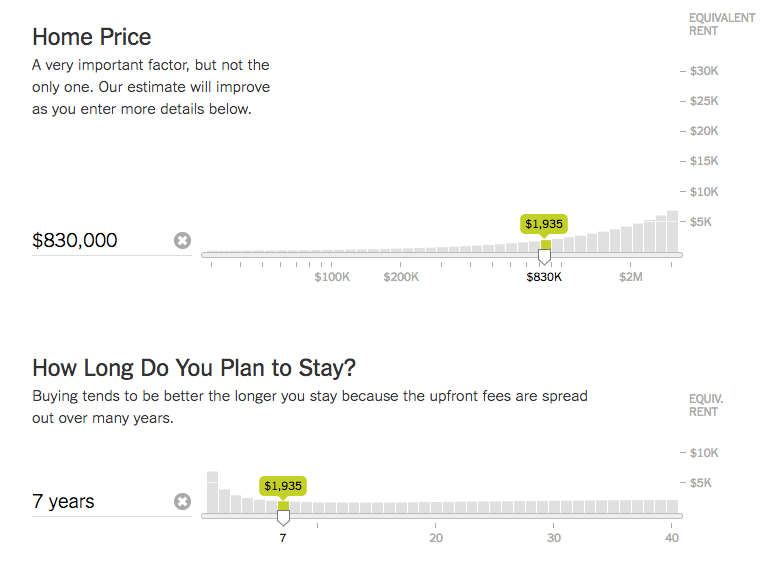The image size is (770, 573).
Task: Click the tallest first bar in stay chart
Action: click(212, 491)
